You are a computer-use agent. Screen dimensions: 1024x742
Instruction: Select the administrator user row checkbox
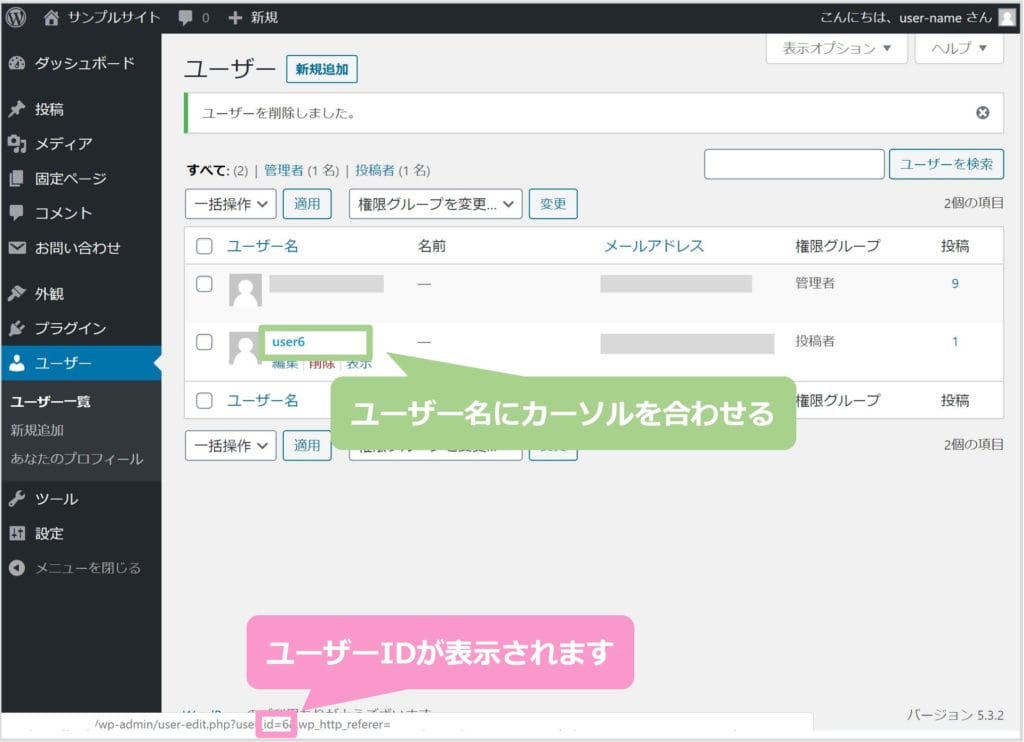204,284
